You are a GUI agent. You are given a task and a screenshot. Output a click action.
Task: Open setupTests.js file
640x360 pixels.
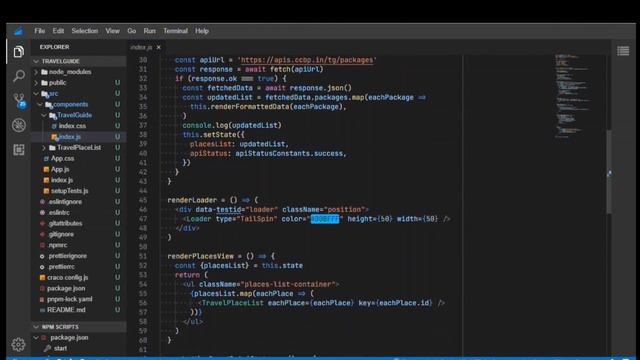(x=79, y=191)
